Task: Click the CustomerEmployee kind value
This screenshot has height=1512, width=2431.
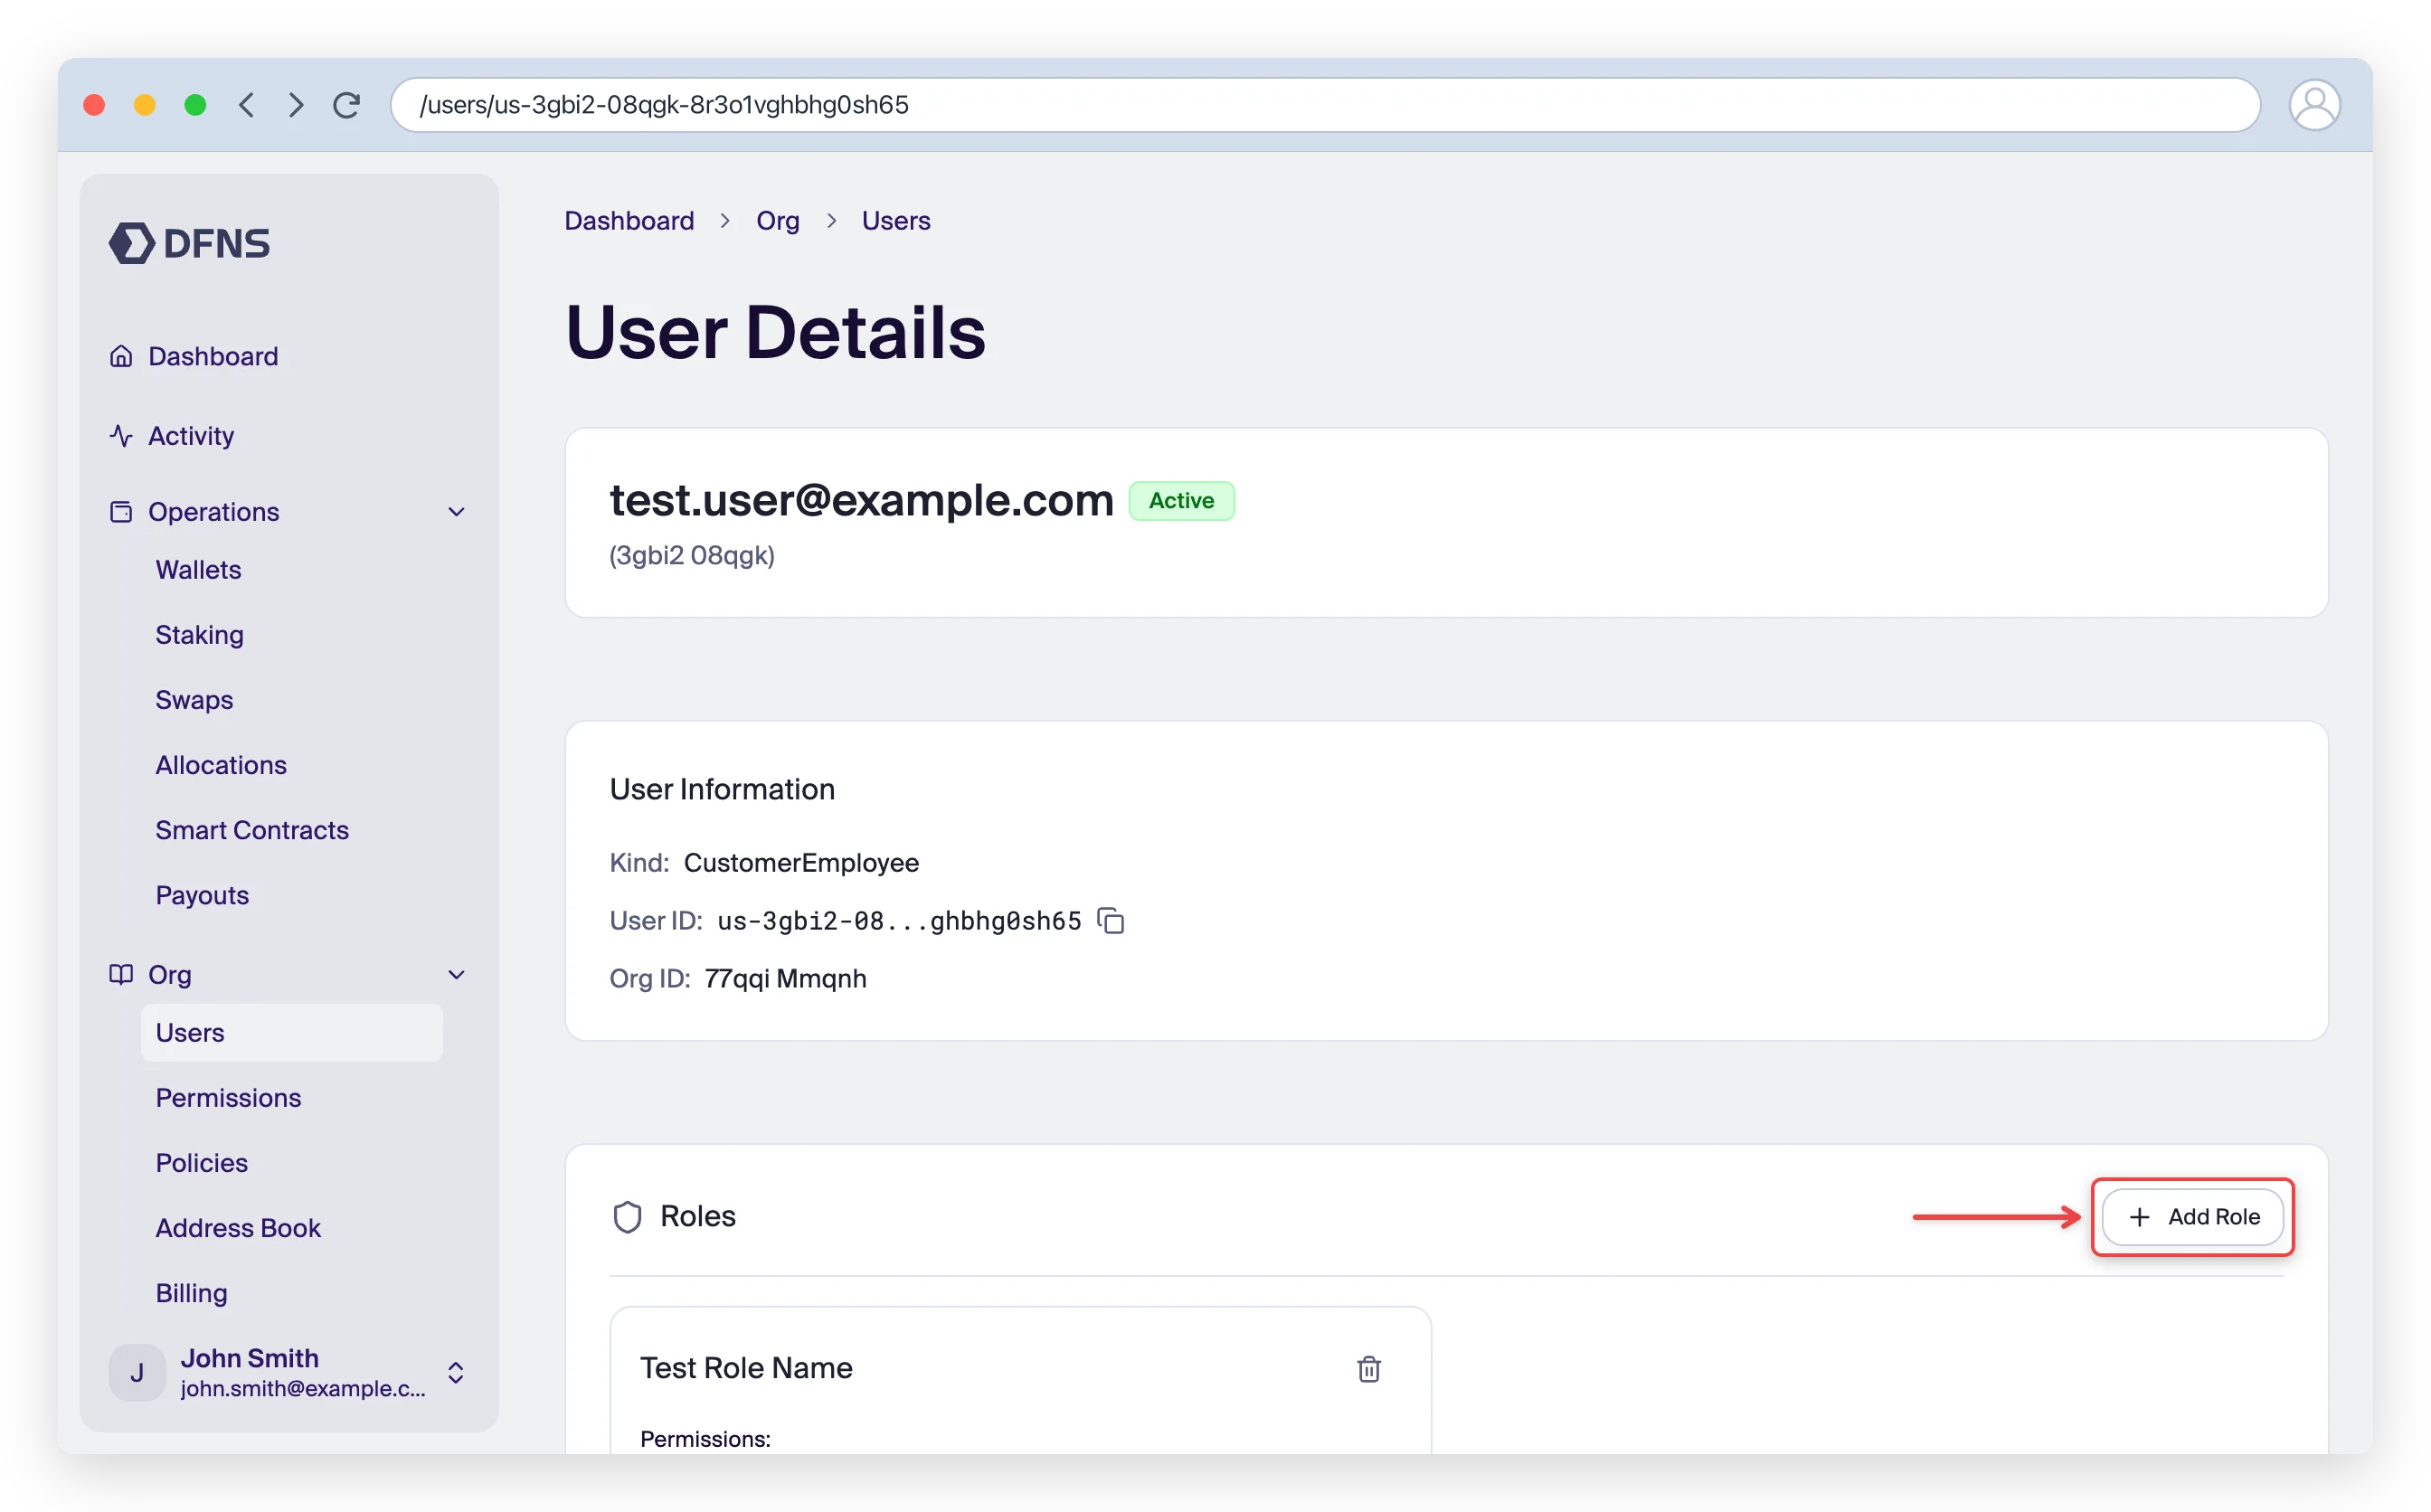Action: tap(801, 863)
